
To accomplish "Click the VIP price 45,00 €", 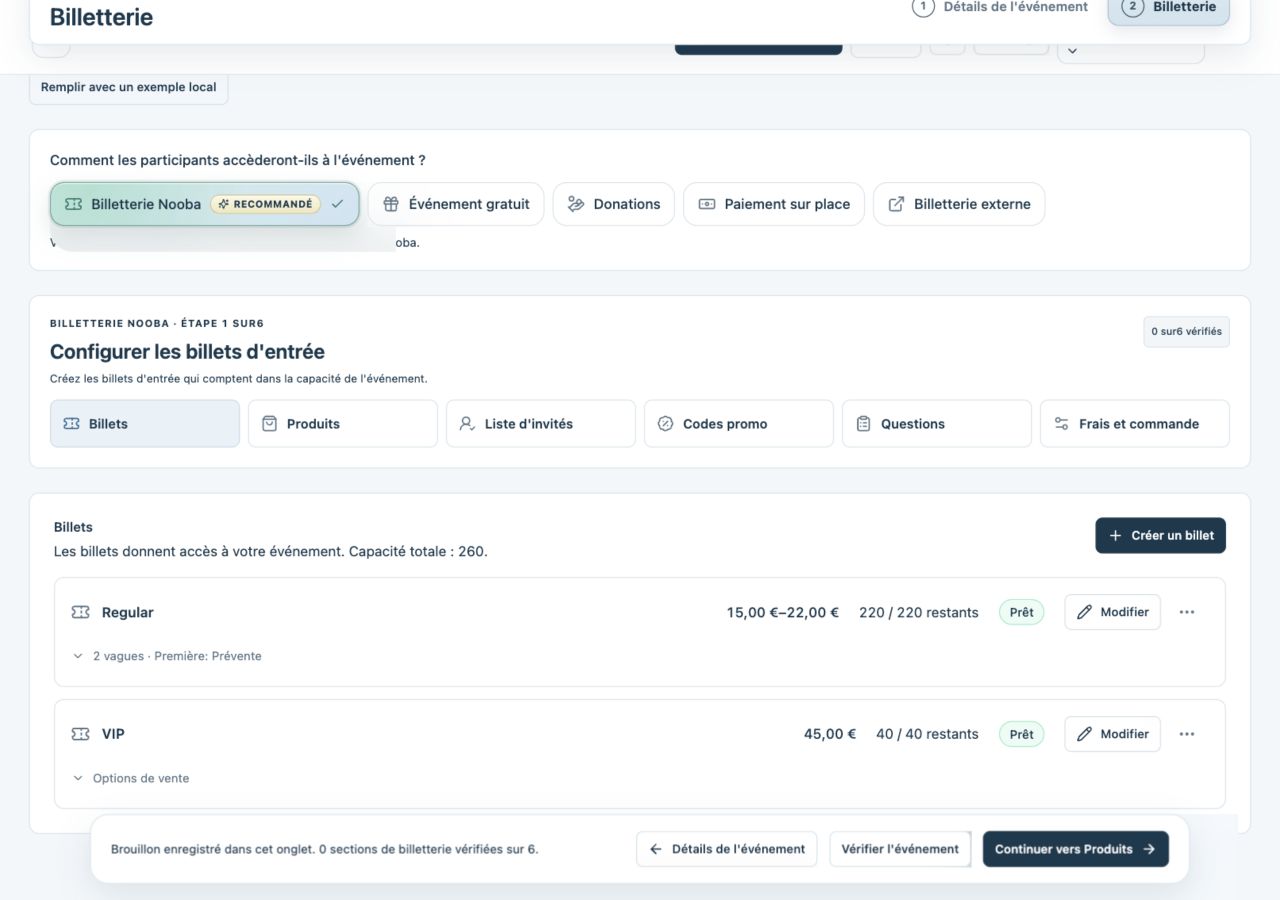I will coord(830,734).
